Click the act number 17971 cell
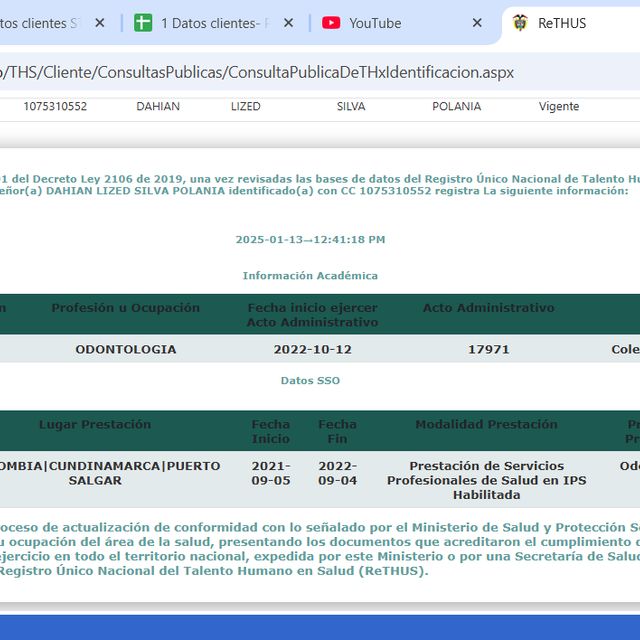The image size is (640, 640). pyautogui.click(x=489, y=349)
